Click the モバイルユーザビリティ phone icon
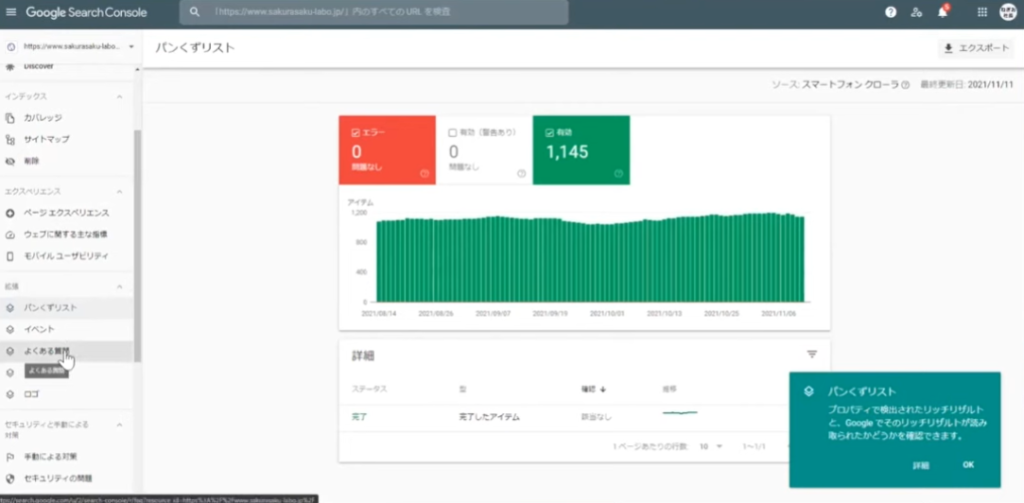 coord(10,256)
